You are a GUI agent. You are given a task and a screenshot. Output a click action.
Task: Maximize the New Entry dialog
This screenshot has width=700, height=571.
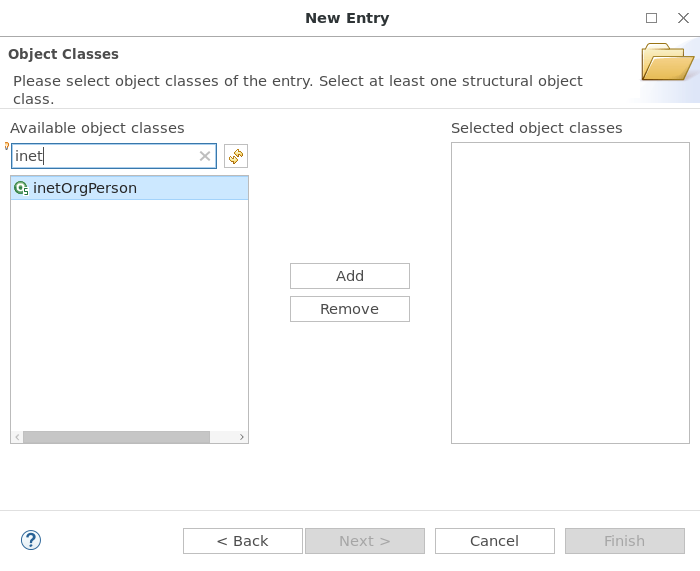click(x=651, y=18)
